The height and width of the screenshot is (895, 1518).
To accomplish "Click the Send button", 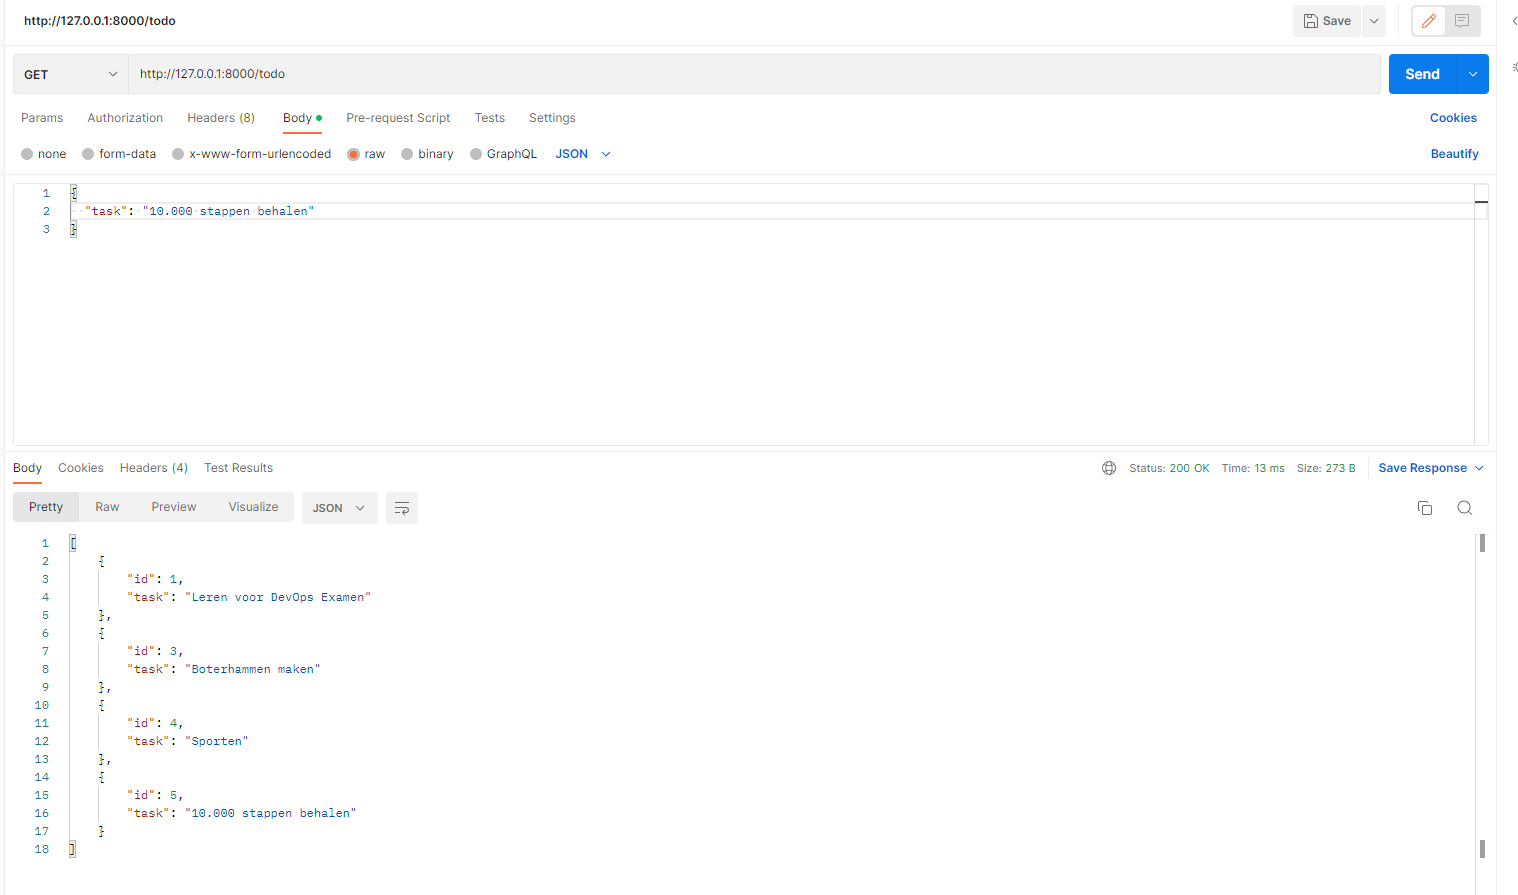I will tap(1421, 73).
